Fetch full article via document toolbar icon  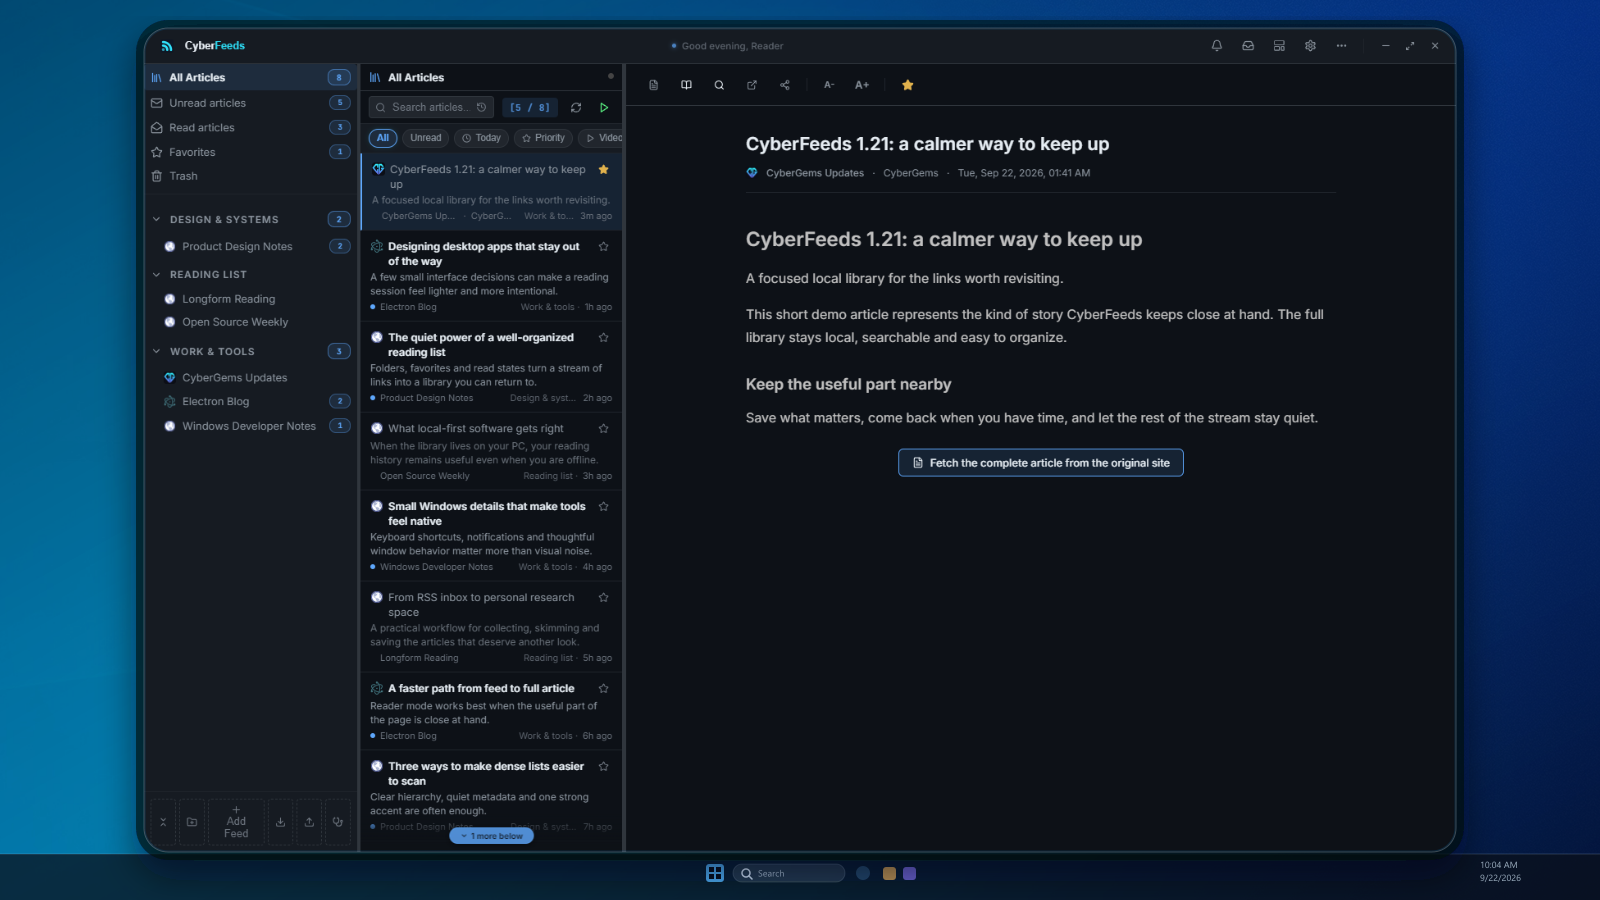(653, 85)
